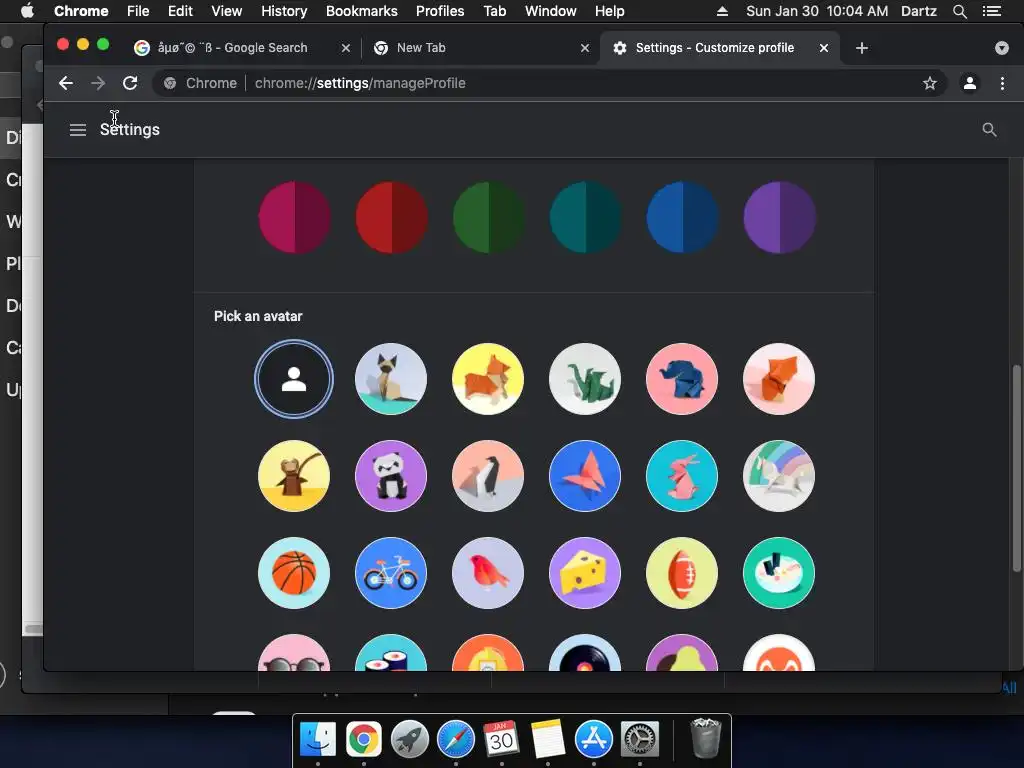Open the Chrome profile button
This screenshot has width=1024, height=768.
point(970,83)
